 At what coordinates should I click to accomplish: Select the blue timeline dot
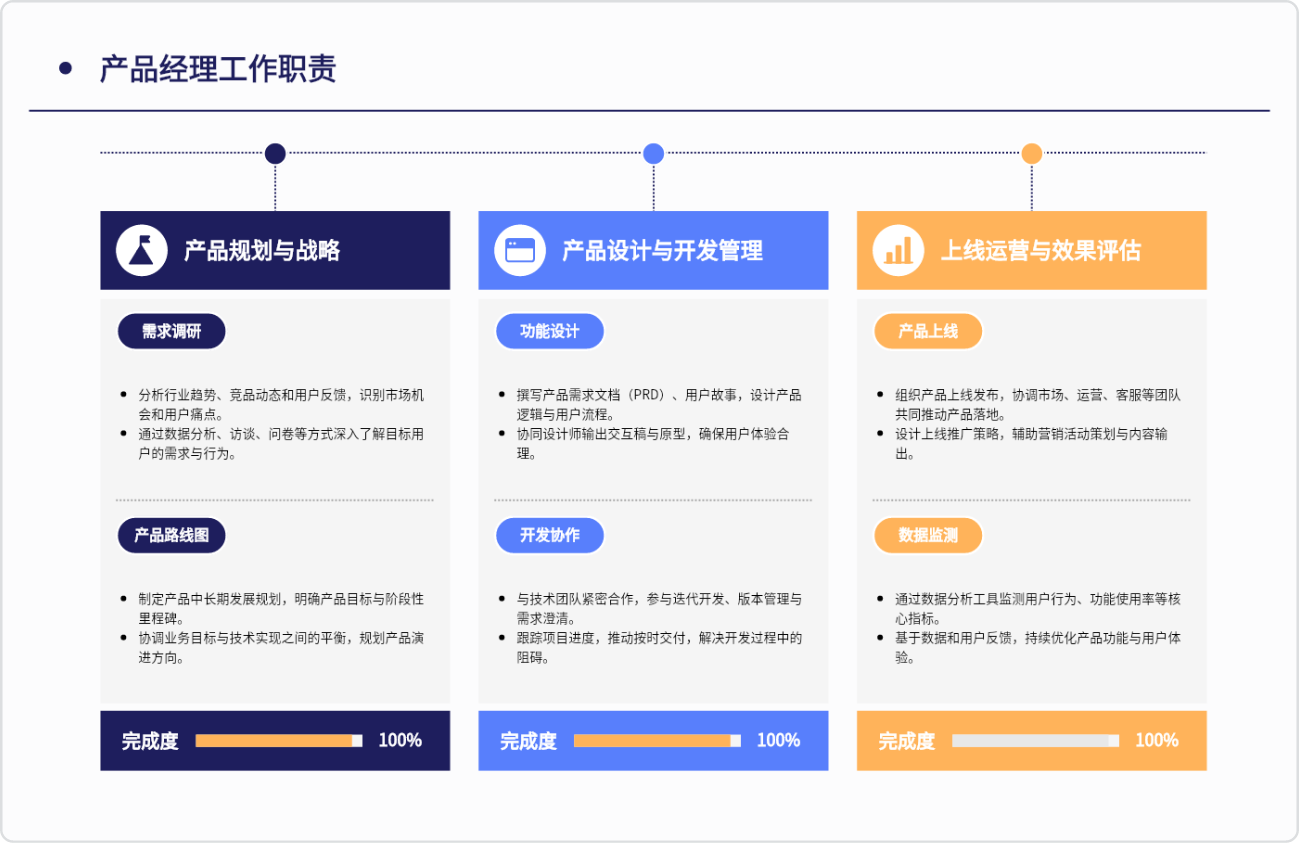pyautogui.click(x=653, y=153)
